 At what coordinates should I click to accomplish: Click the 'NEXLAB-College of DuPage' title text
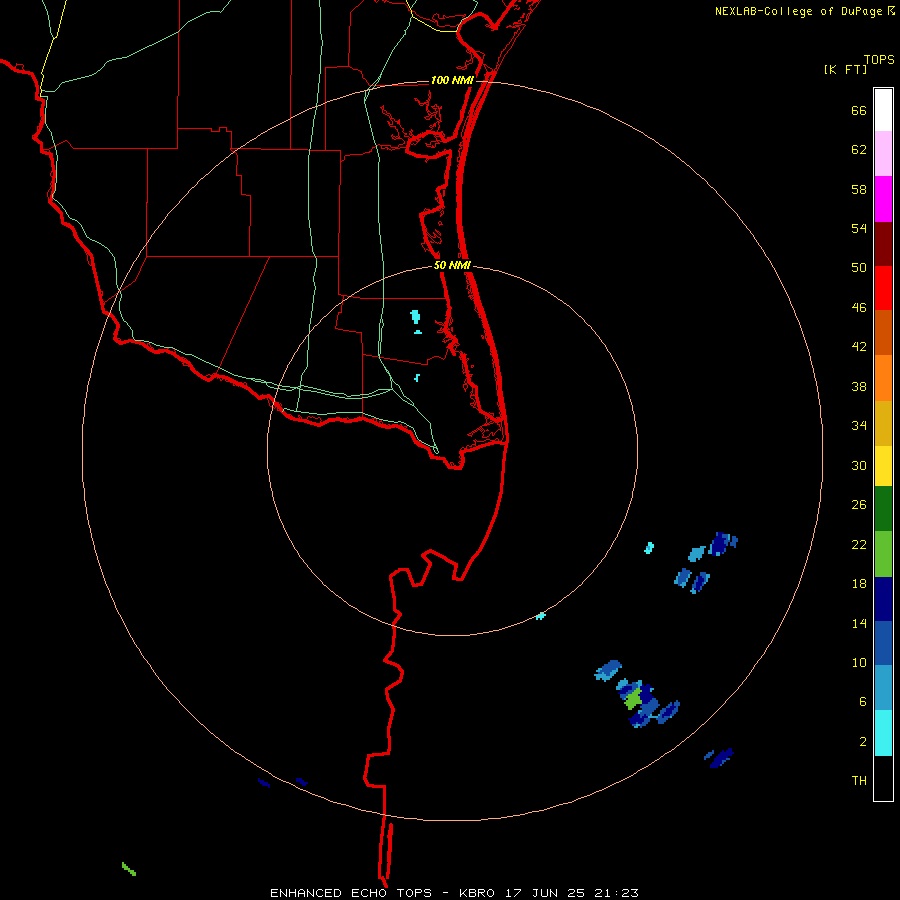pos(798,11)
